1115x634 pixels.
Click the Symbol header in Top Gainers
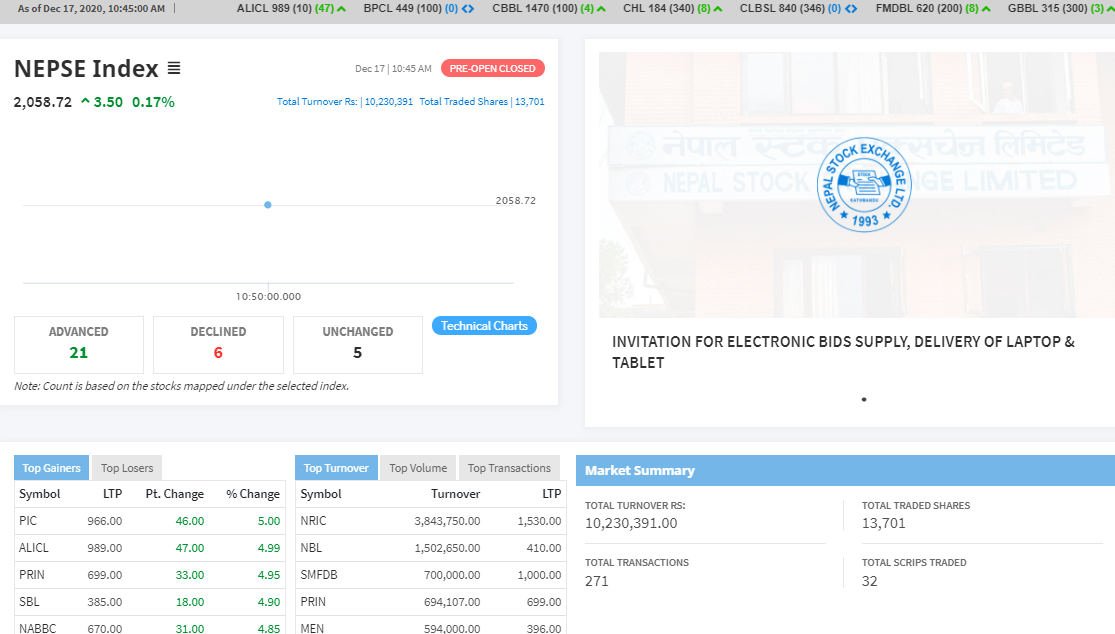(x=40, y=494)
